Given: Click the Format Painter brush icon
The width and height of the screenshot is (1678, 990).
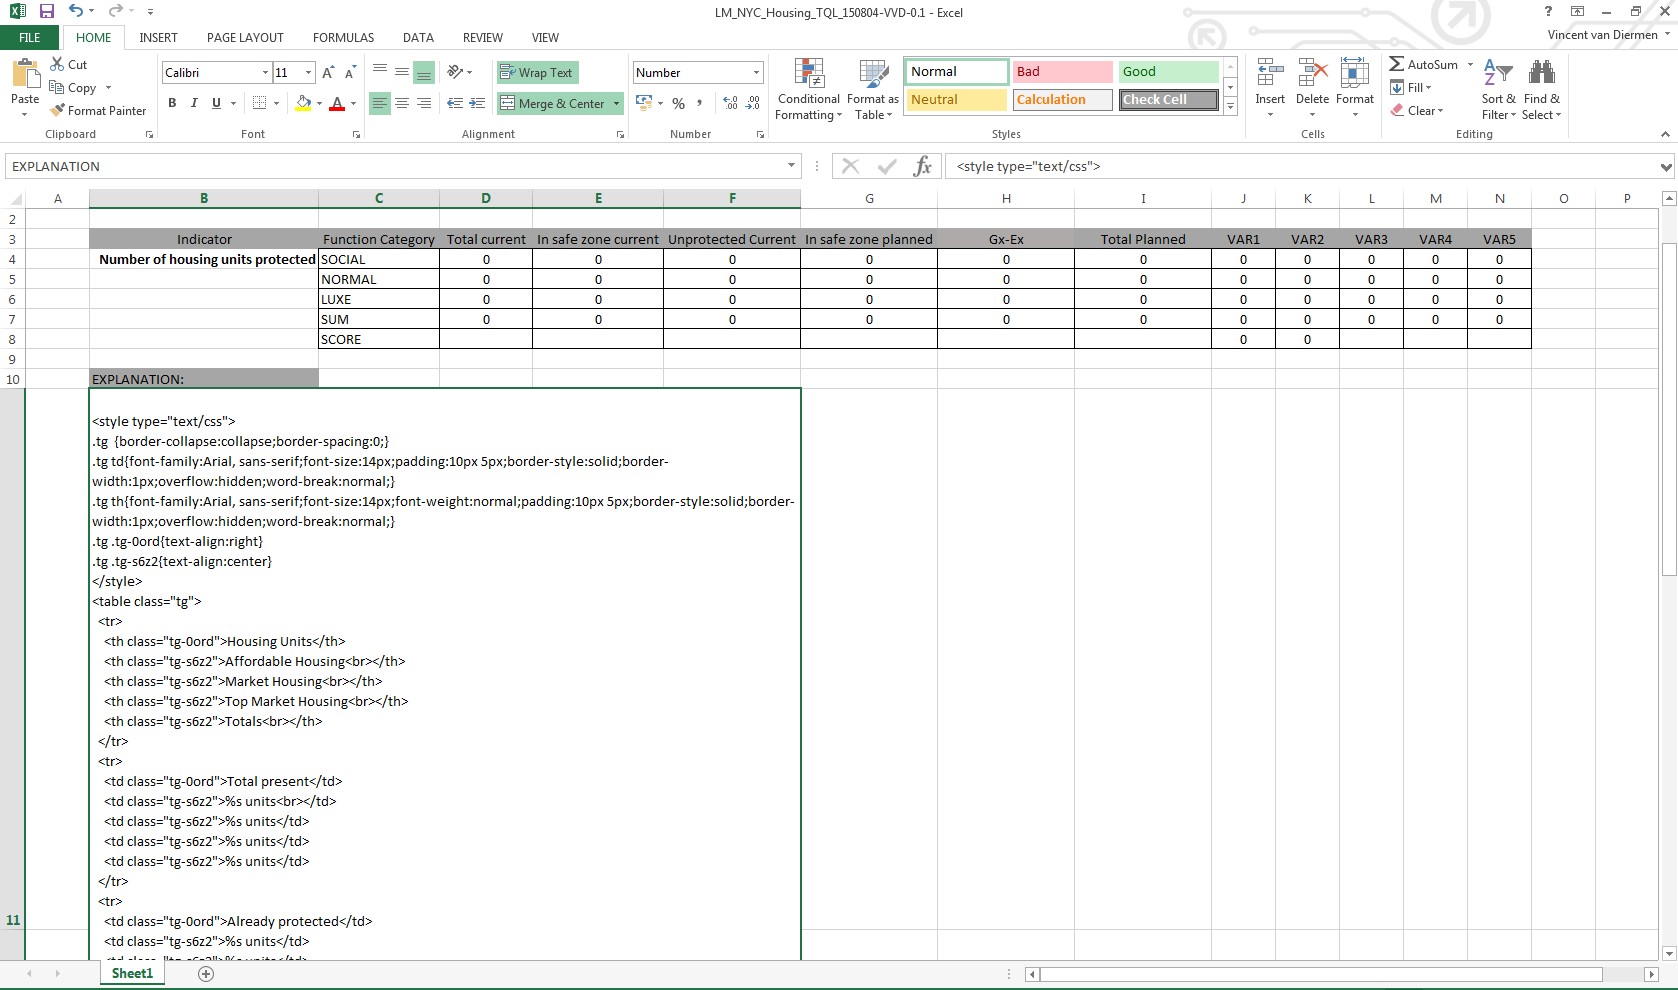Looking at the screenshot, I should [x=57, y=111].
